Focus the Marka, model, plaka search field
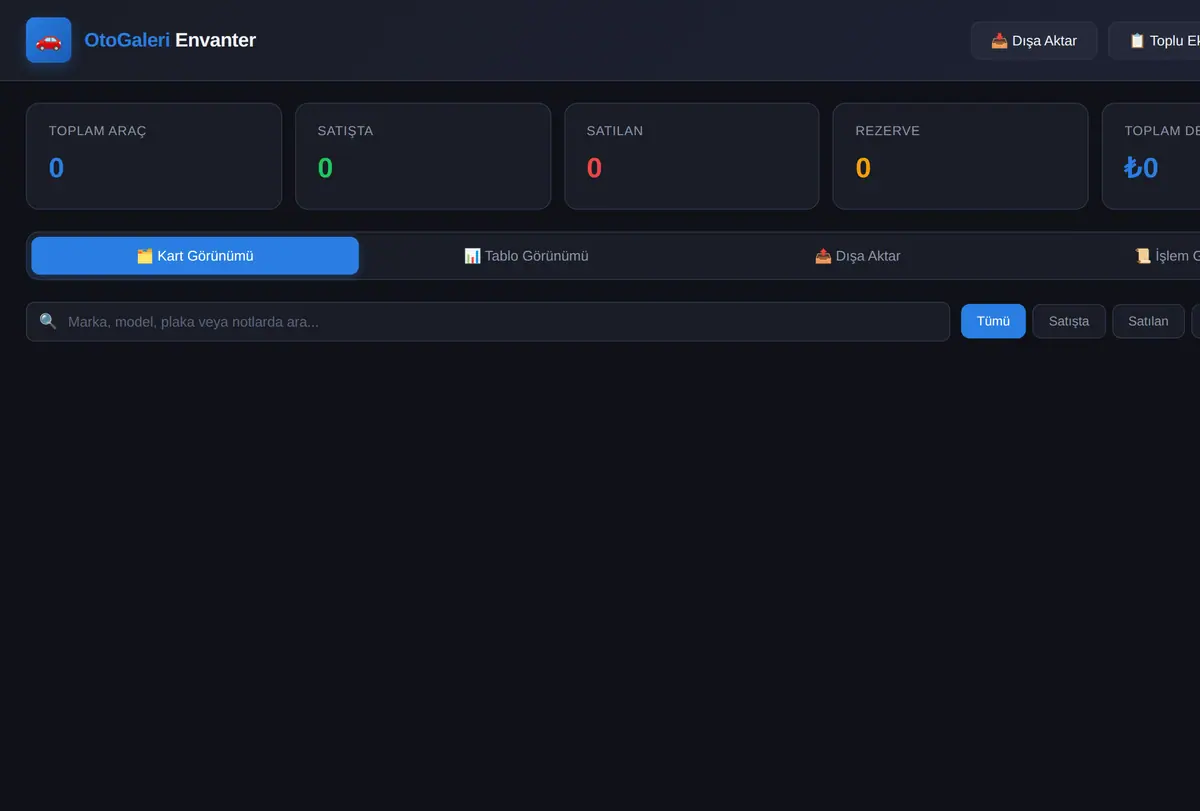Screen dimensions: 1200x811 click(488, 322)
